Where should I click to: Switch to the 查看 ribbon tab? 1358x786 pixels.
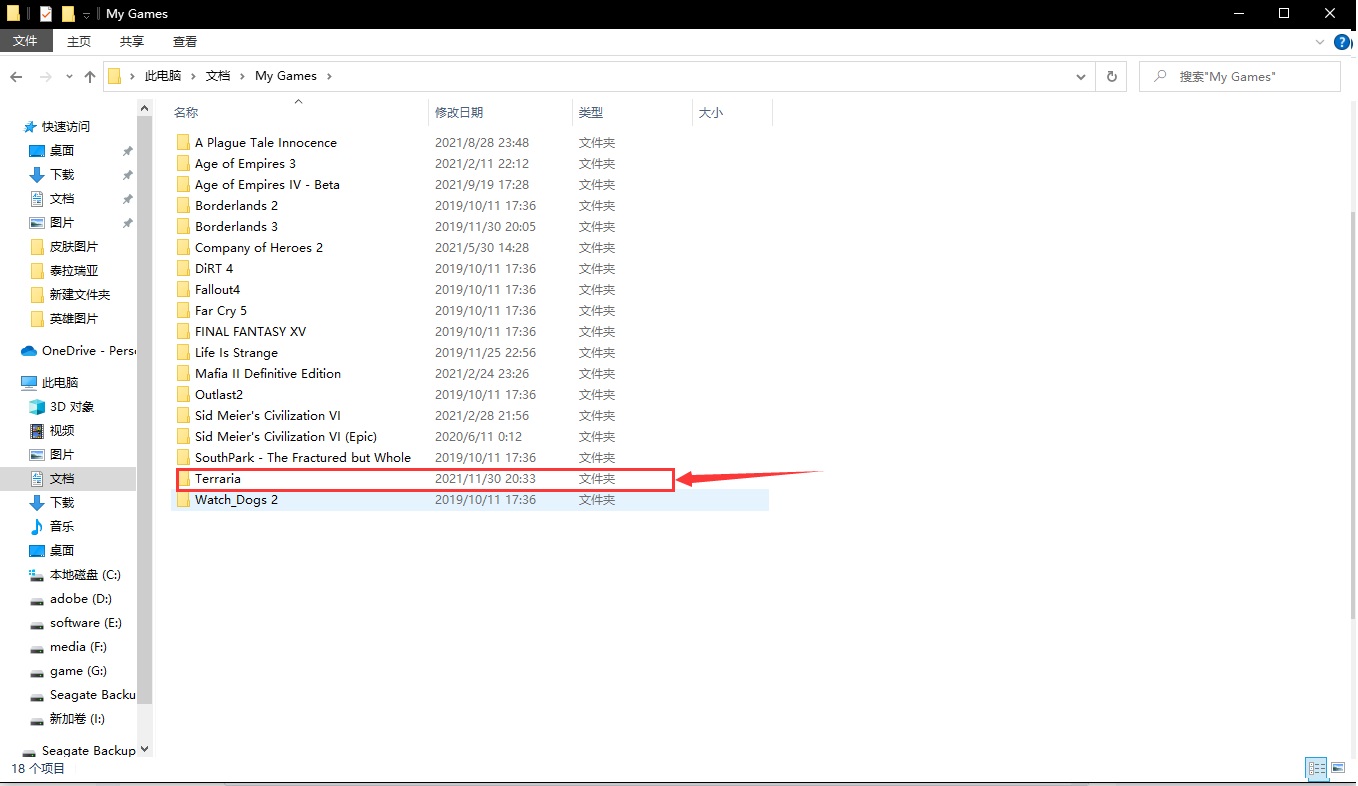coord(185,42)
